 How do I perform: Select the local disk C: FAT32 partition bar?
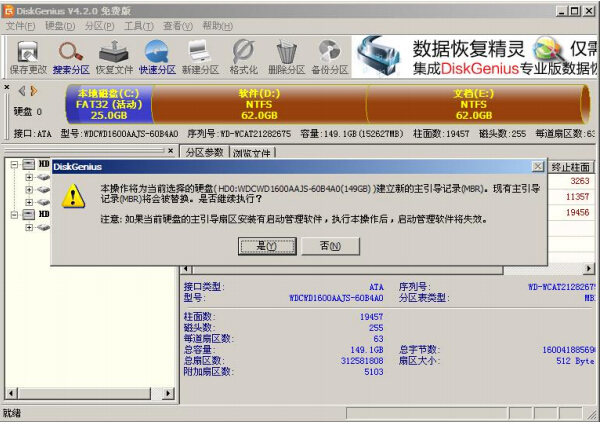(x=109, y=104)
